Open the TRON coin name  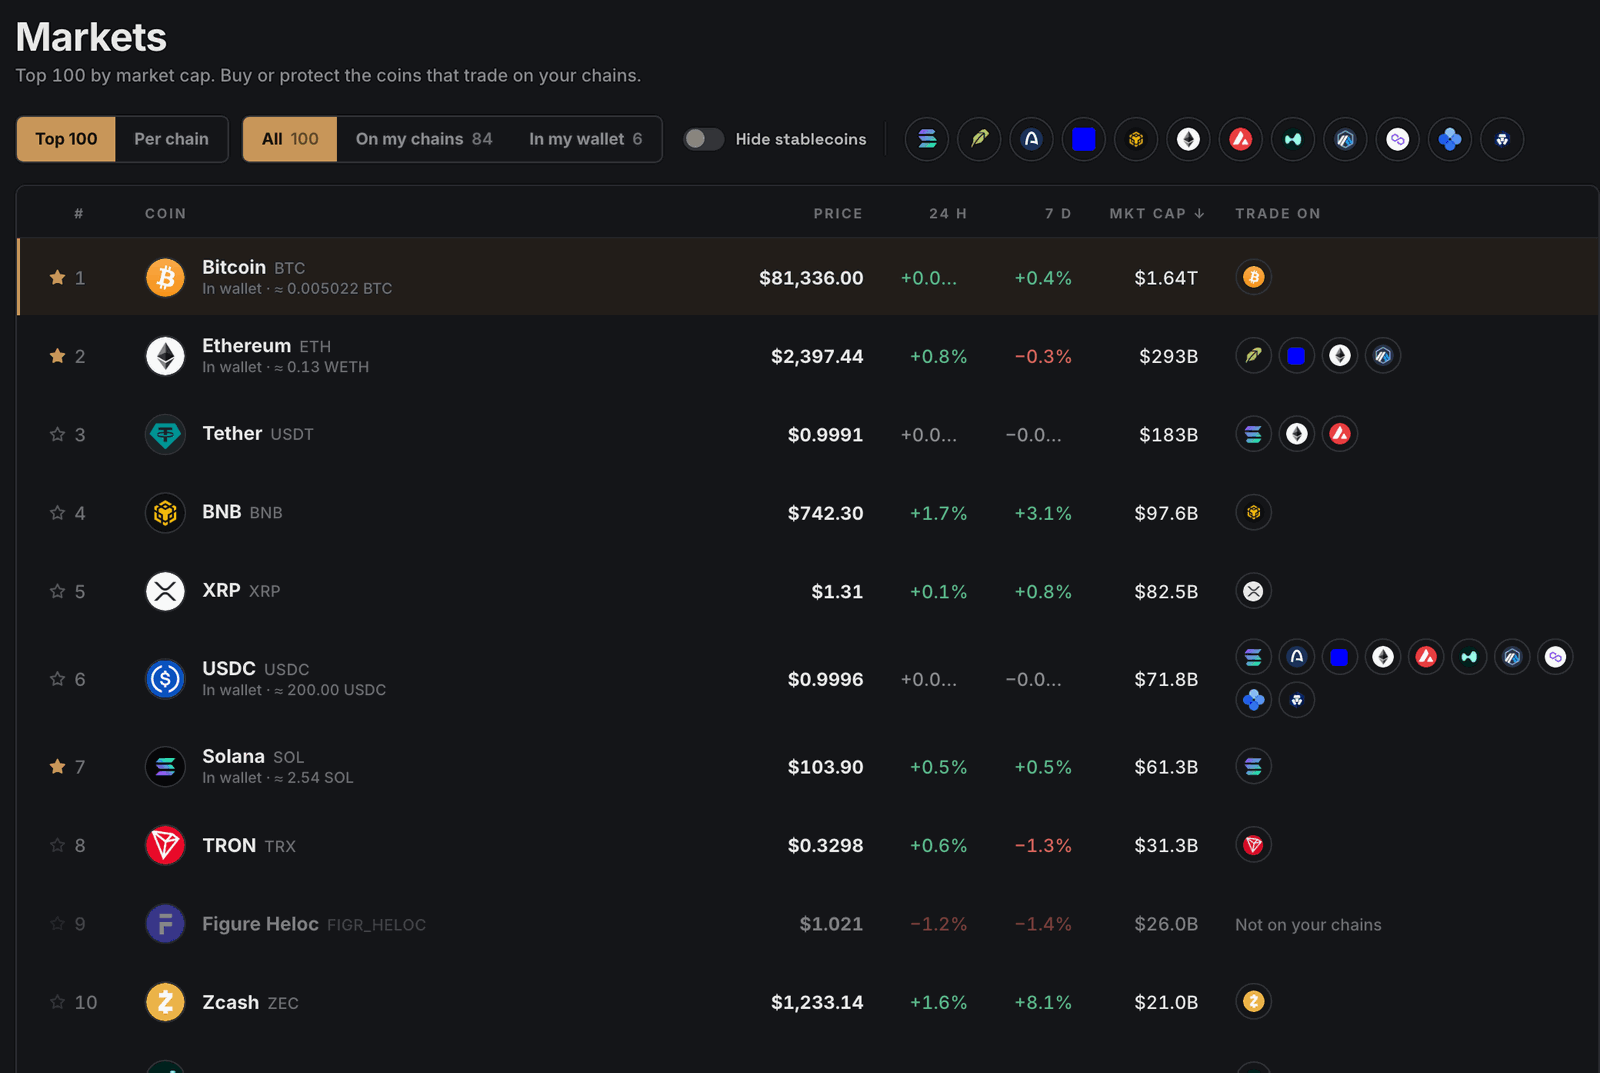point(229,845)
